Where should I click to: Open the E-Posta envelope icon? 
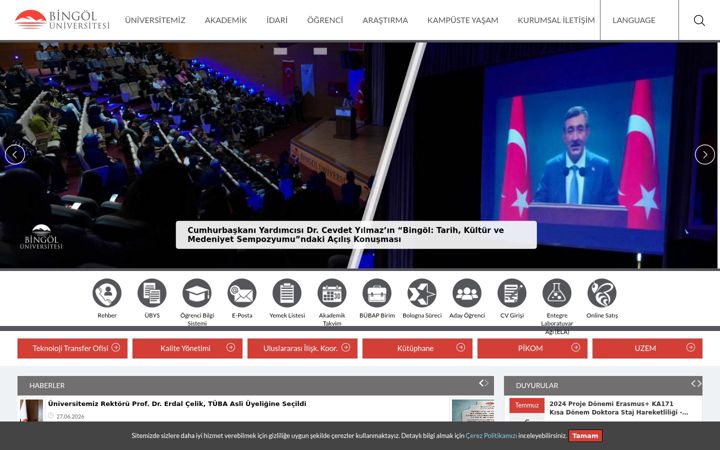point(242,293)
